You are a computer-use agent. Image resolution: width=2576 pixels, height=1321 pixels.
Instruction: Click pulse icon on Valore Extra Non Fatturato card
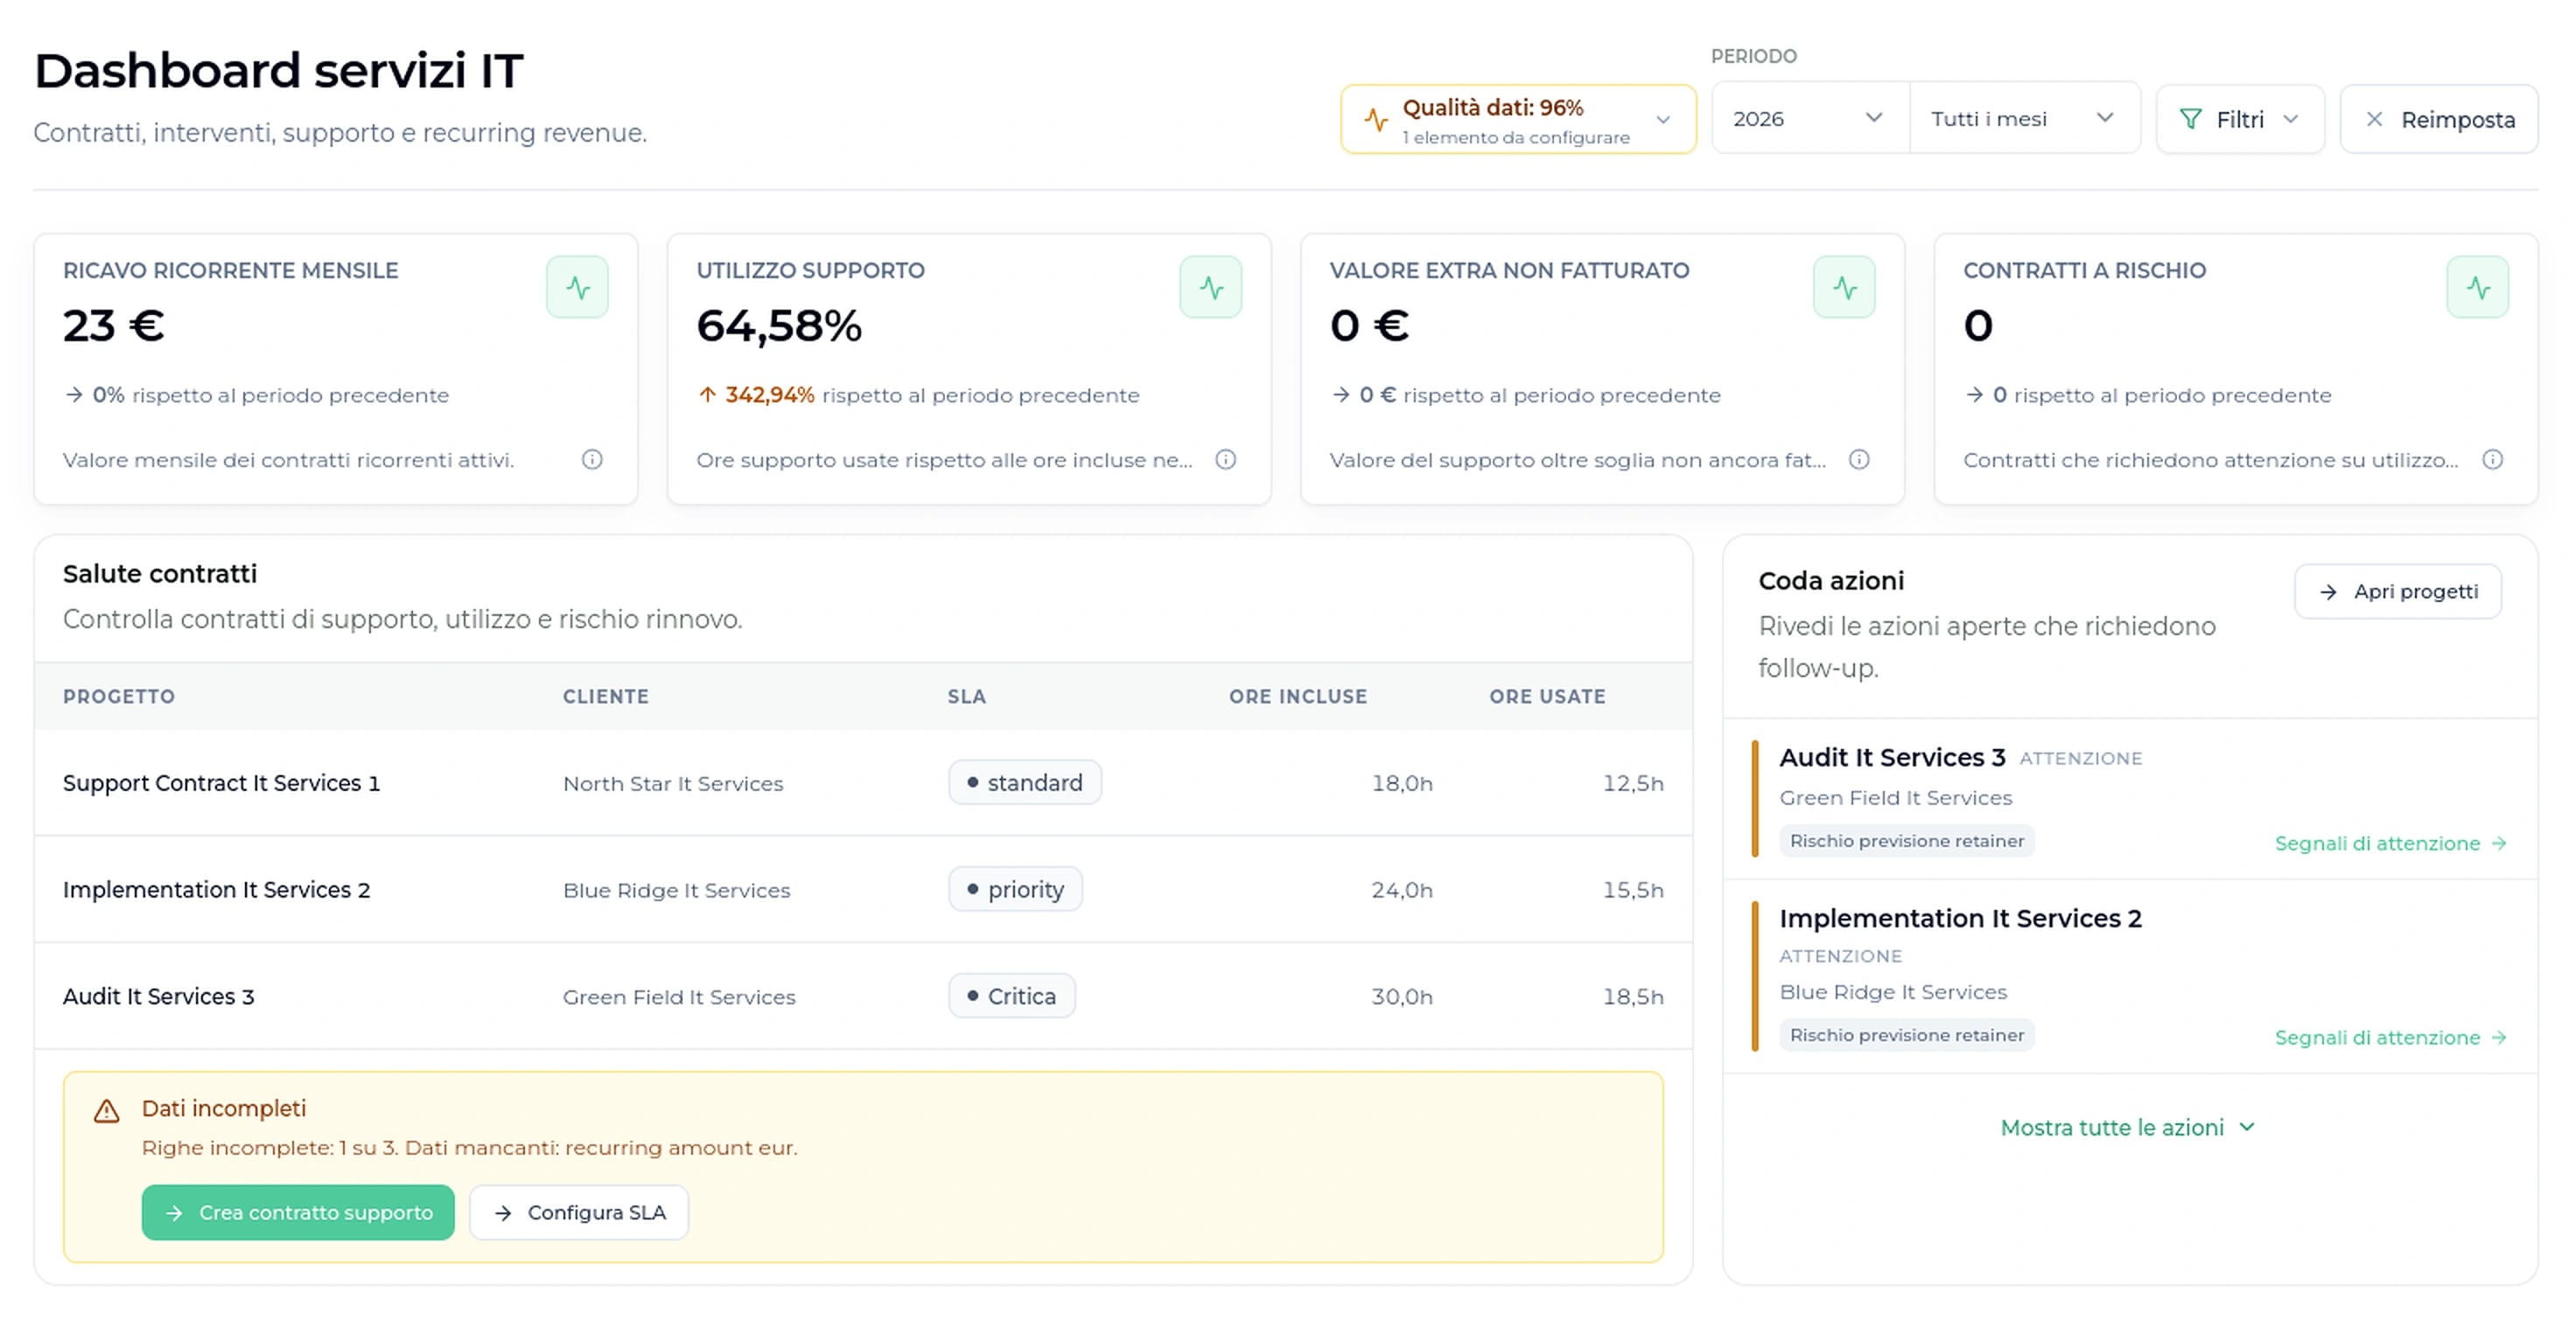click(1844, 288)
